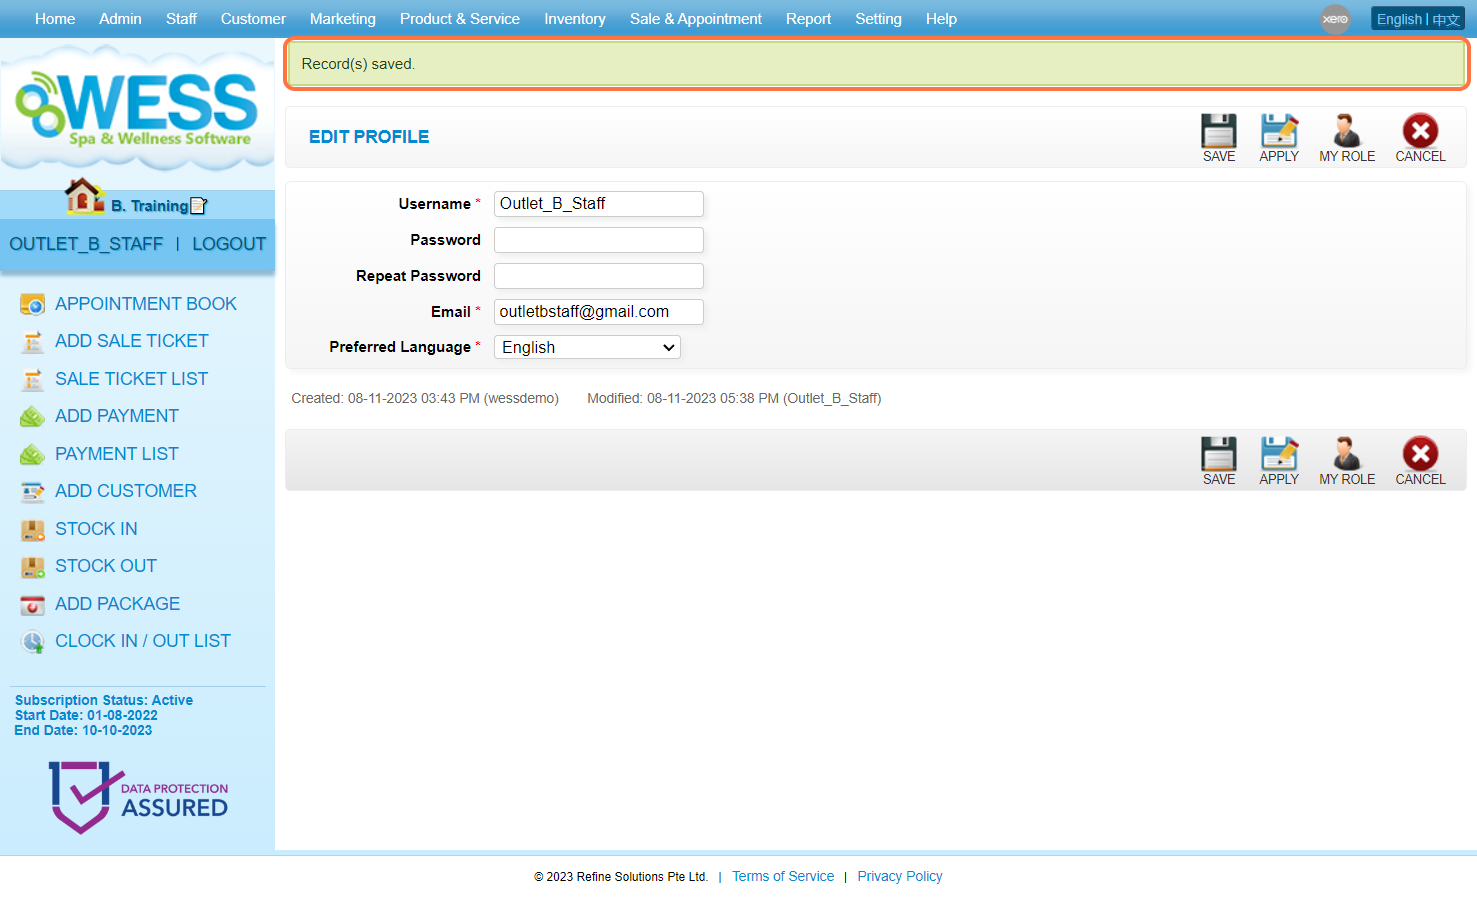Open My Role in the top toolbar

(x=1346, y=132)
